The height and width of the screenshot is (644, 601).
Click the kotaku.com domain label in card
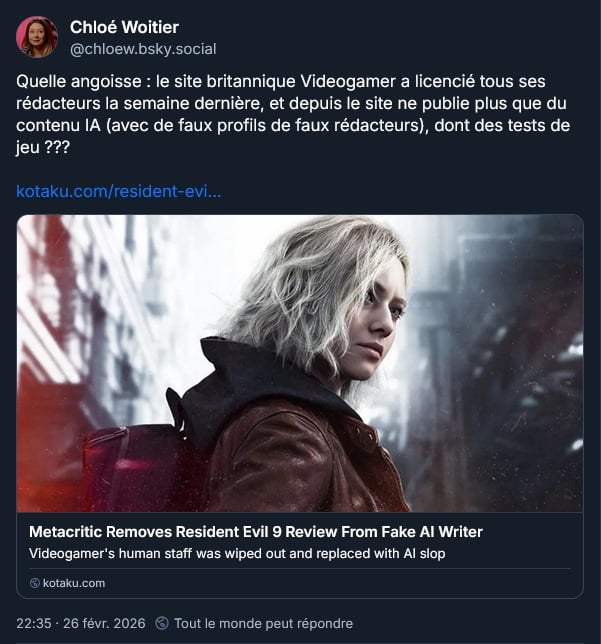pos(74,583)
